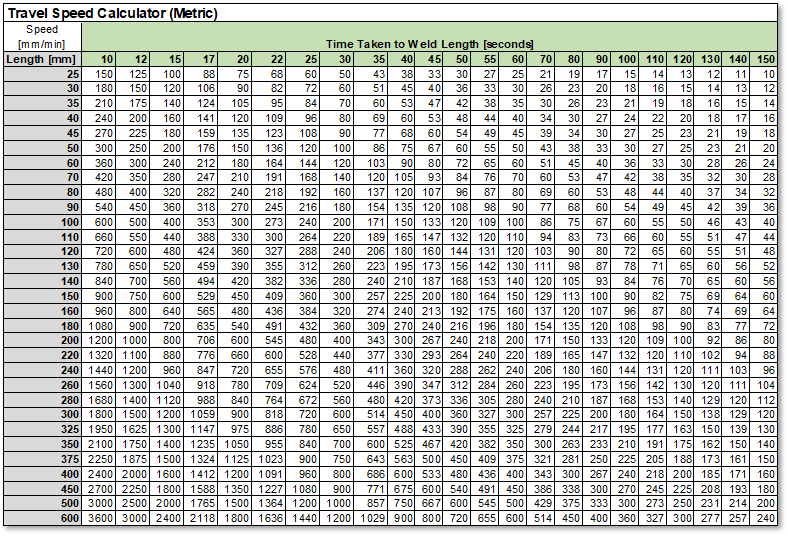This screenshot has height=536, width=788.
Task: Click the speed value '1235'
Action: tap(203, 444)
